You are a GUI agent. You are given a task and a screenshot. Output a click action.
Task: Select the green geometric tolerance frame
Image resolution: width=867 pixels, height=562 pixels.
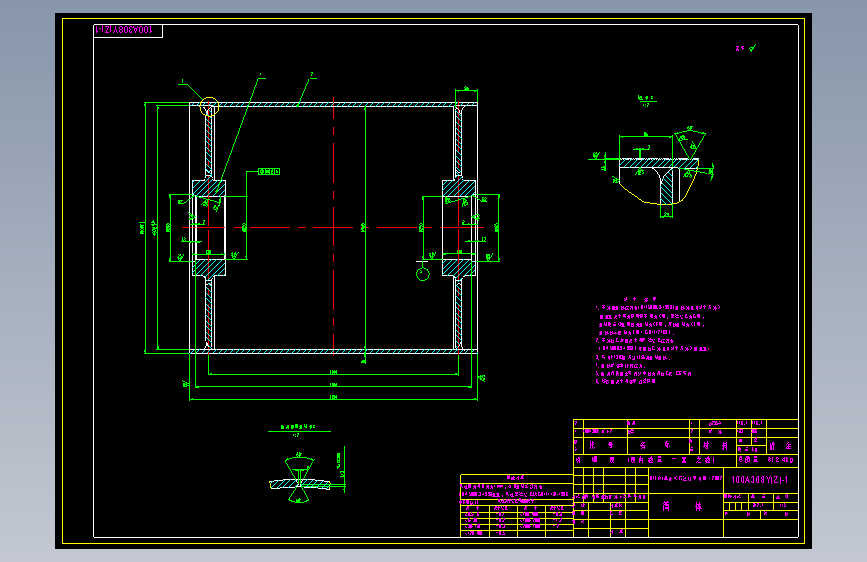tap(269, 171)
